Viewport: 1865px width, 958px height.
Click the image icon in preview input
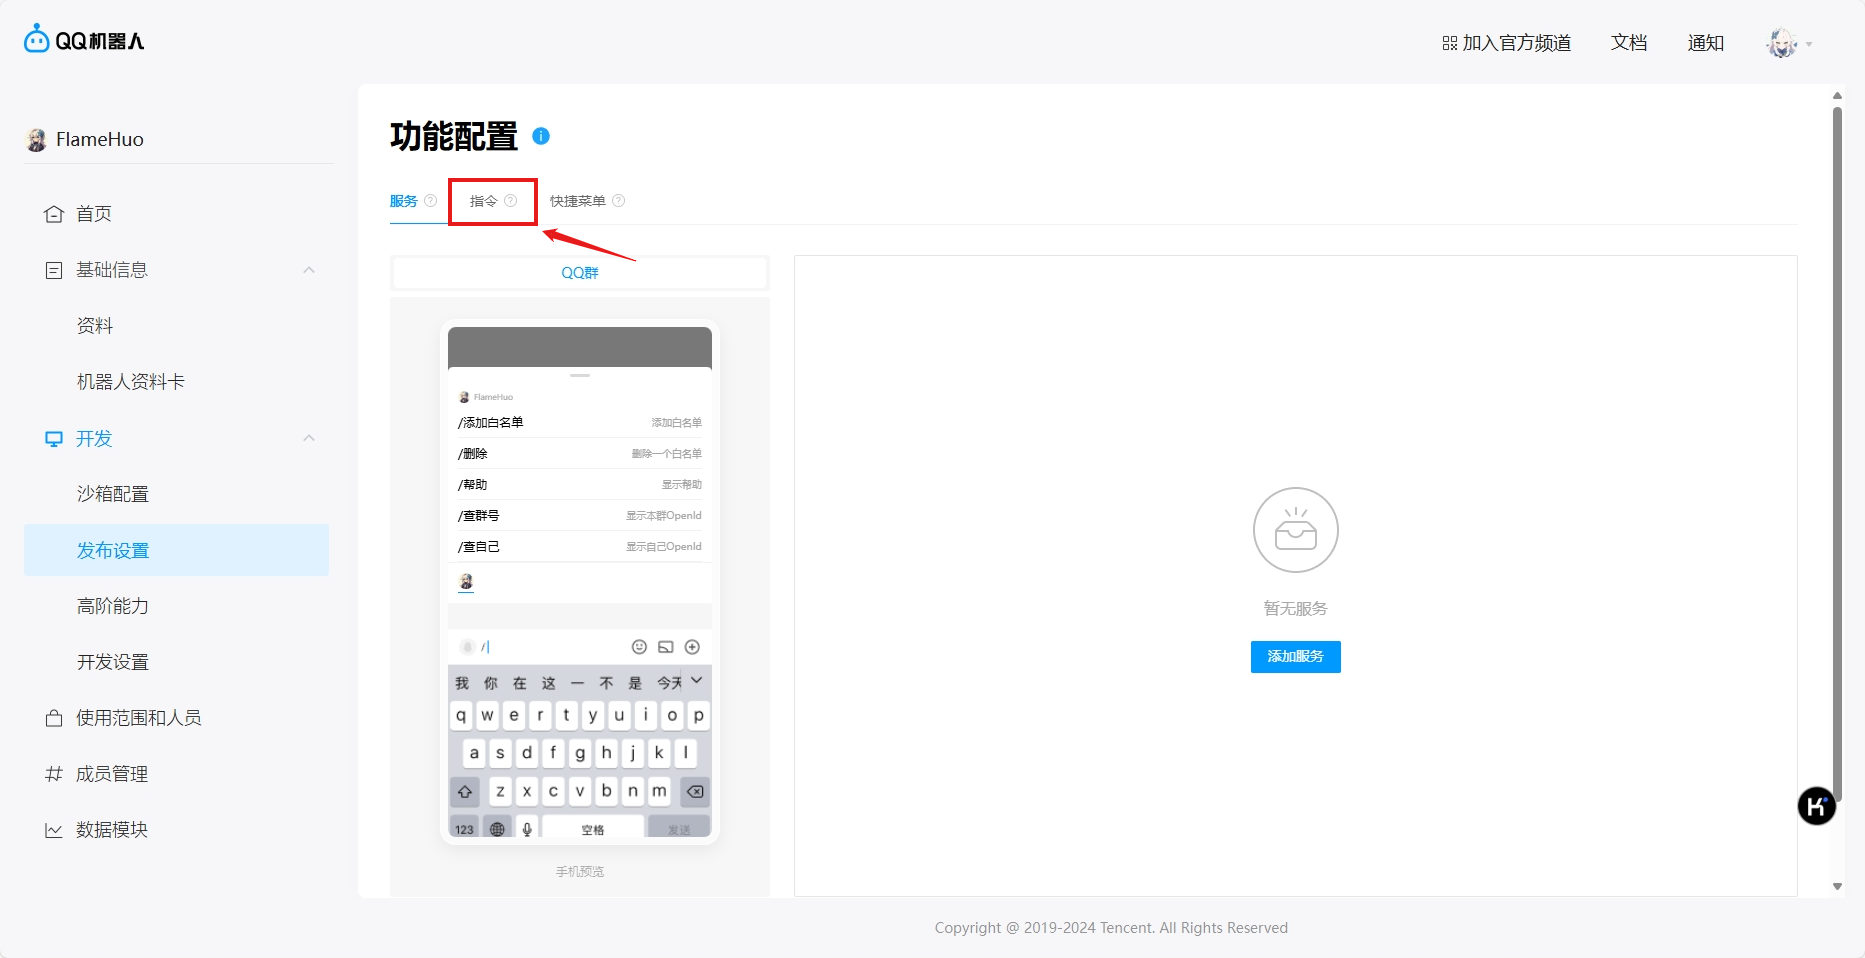coord(666,647)
